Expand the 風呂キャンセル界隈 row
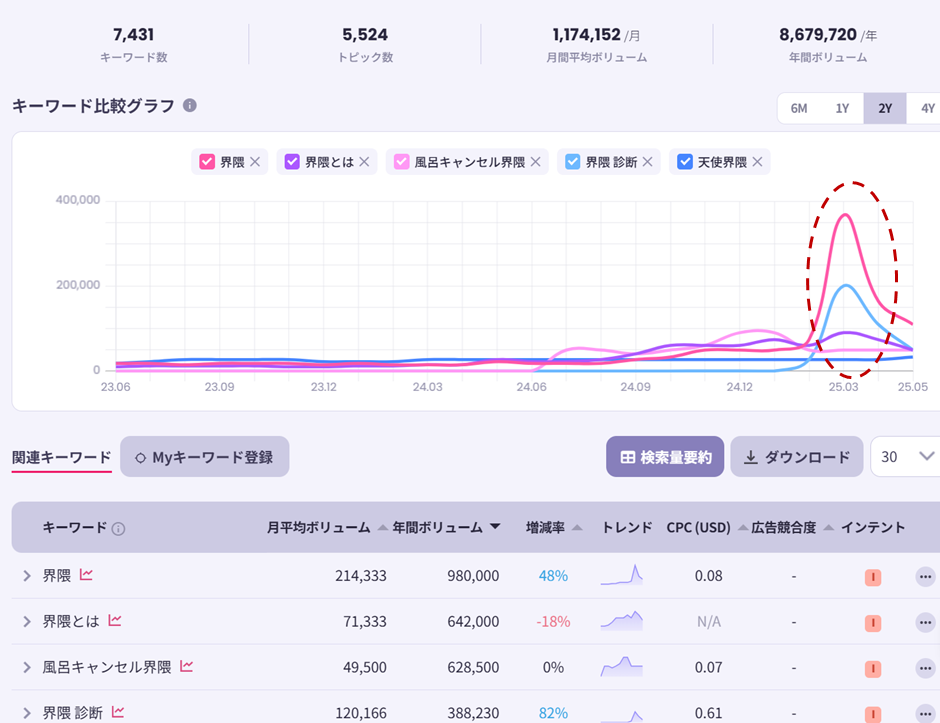The image size is (940, 723). tap(27, 667)
